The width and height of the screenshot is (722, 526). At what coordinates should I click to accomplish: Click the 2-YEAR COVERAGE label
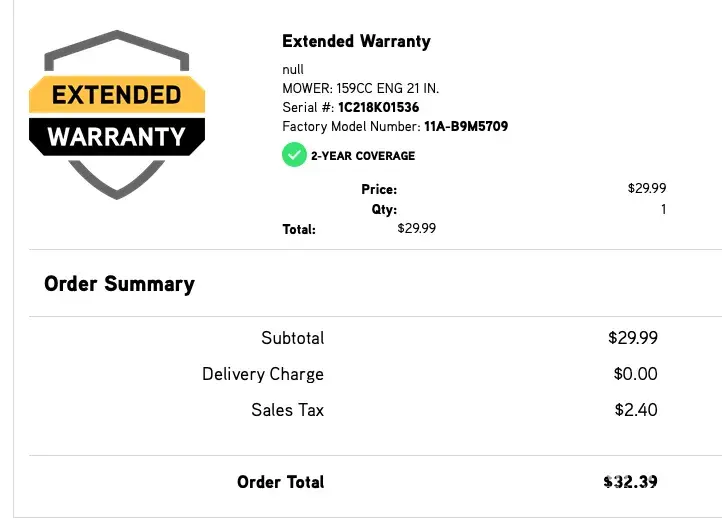362,156
